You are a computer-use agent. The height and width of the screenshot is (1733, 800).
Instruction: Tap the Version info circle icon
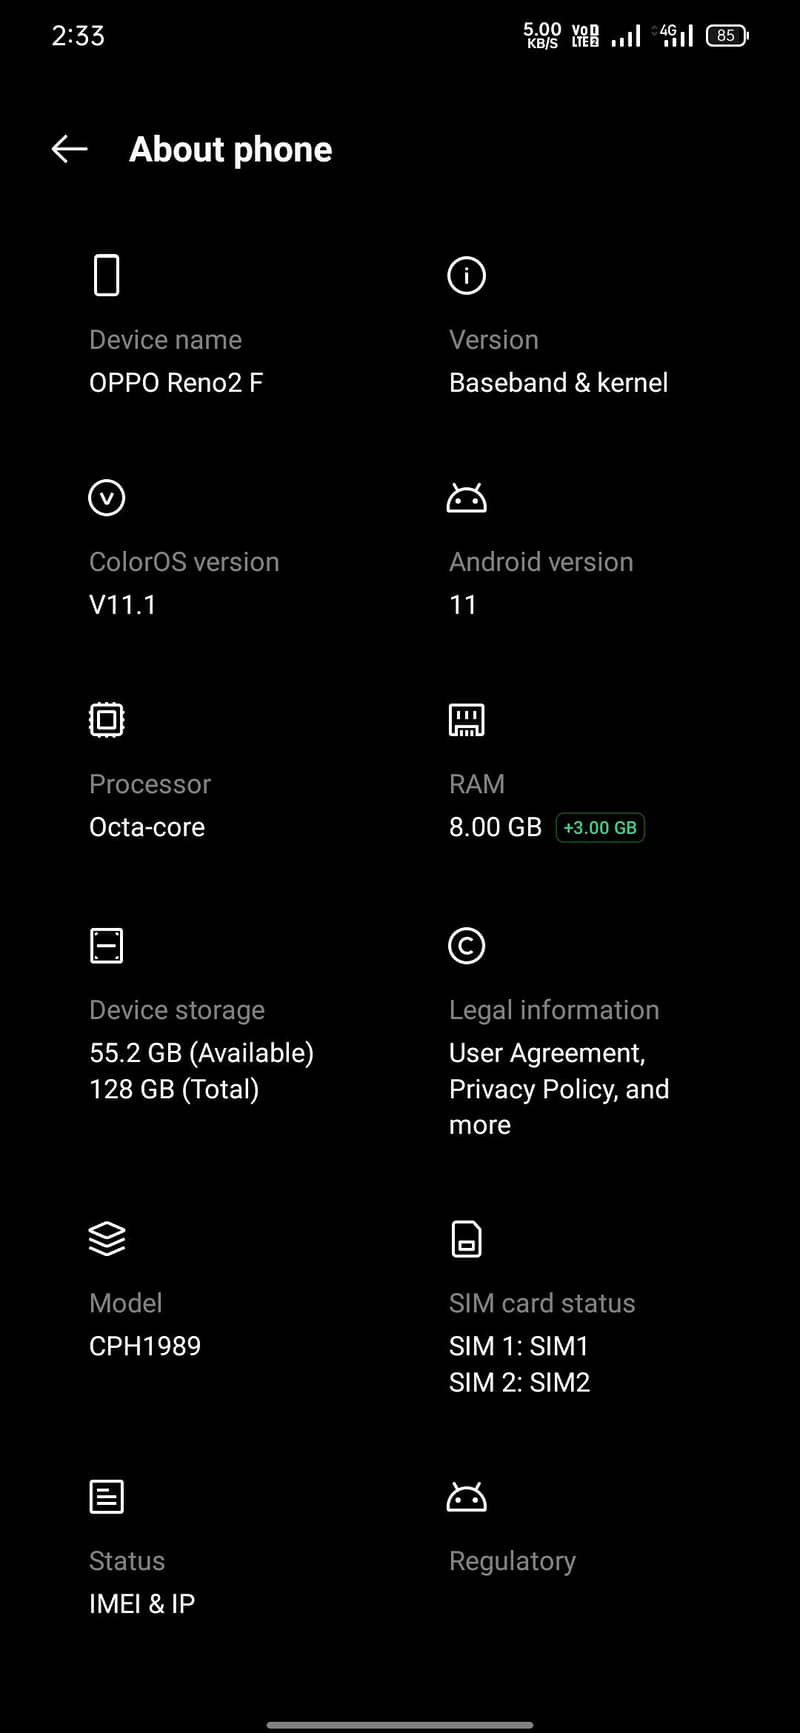click(466, 275)
